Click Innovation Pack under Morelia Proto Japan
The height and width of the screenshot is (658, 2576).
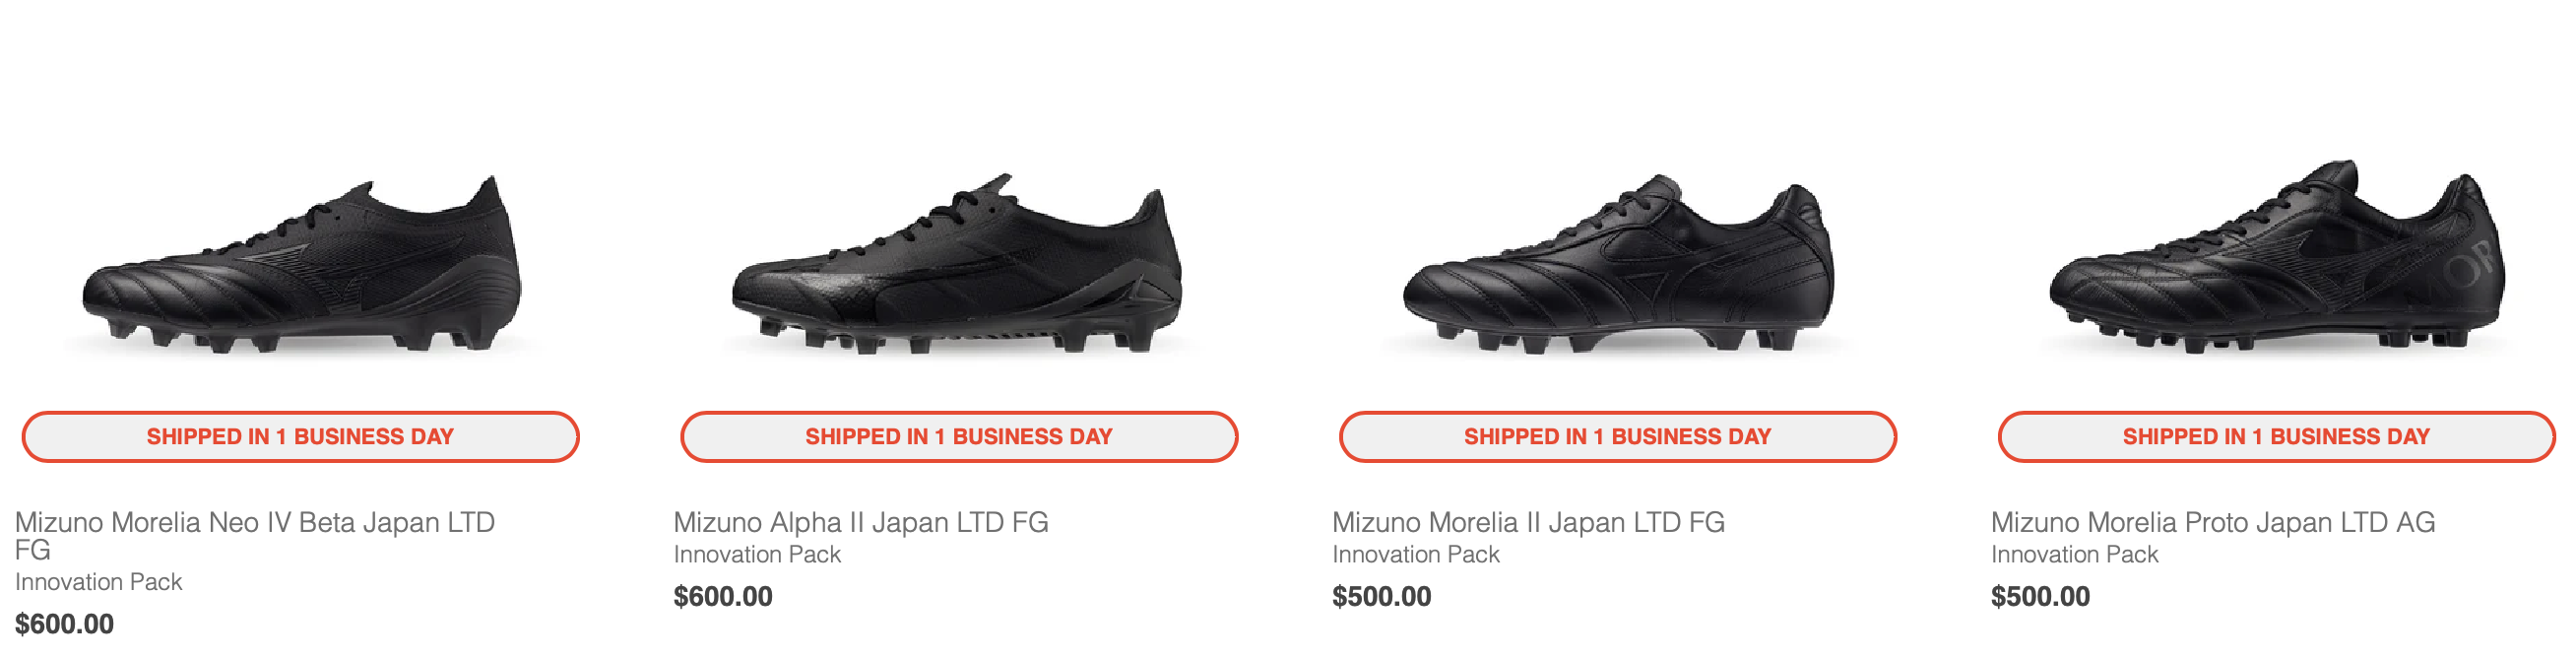point(2075,554)
